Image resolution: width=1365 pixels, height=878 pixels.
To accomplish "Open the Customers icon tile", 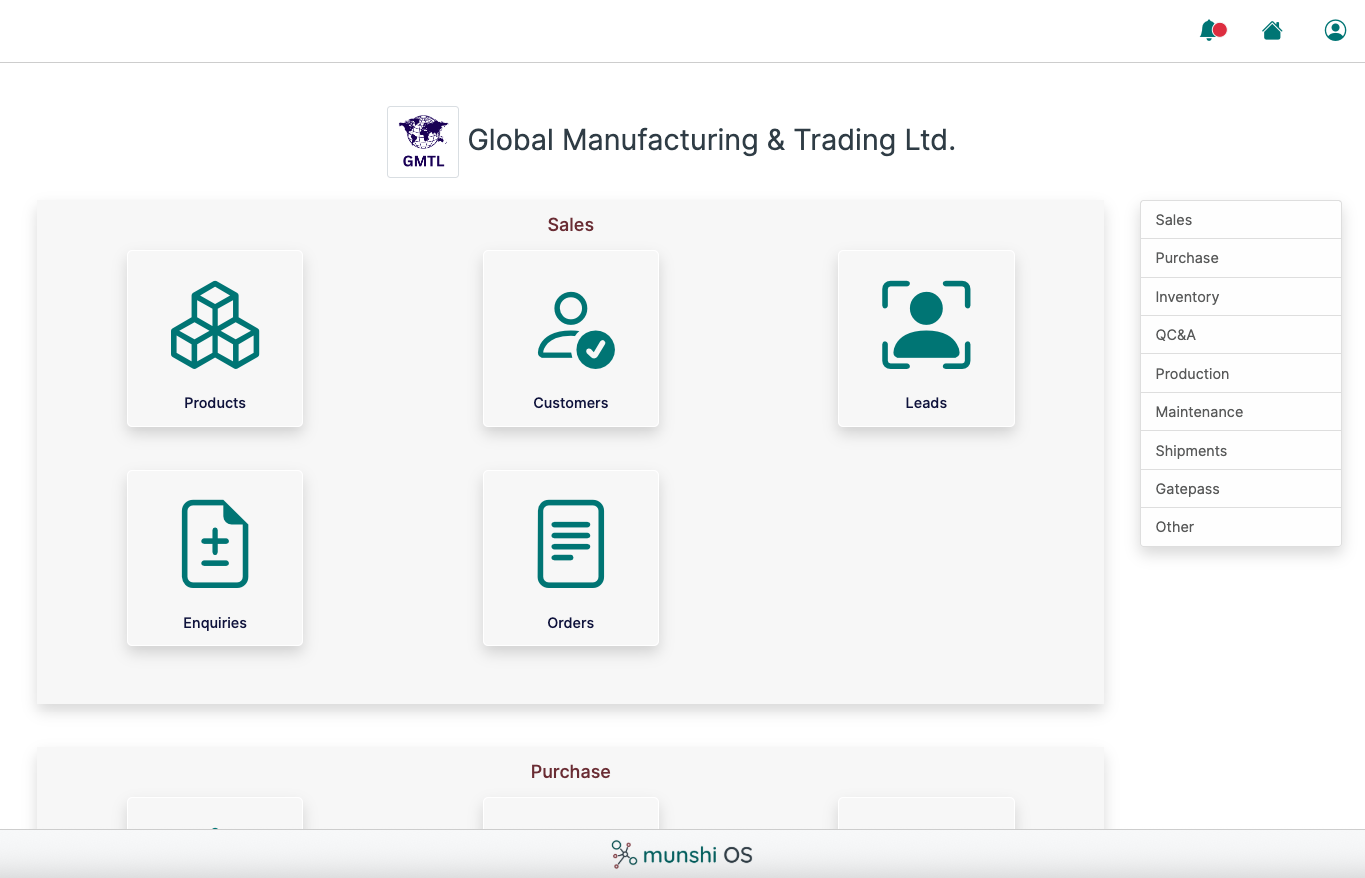I will click(x=571, y=330).
